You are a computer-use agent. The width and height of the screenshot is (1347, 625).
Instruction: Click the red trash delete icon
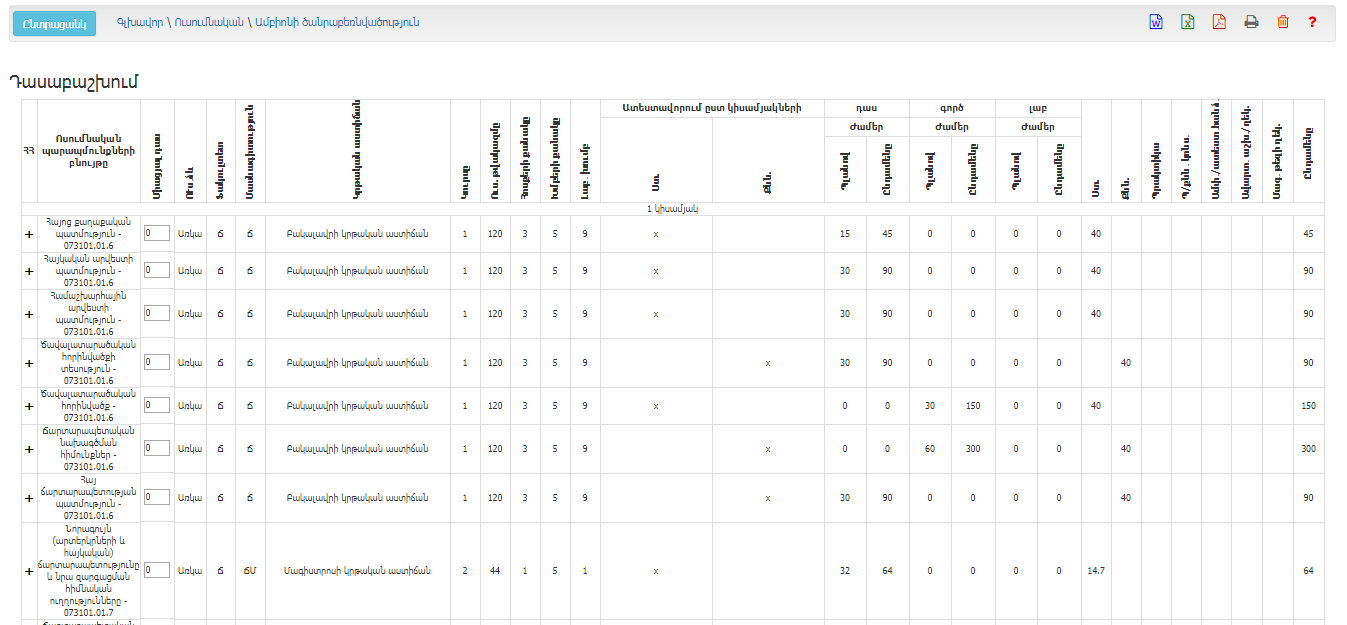pos(1283,22)
